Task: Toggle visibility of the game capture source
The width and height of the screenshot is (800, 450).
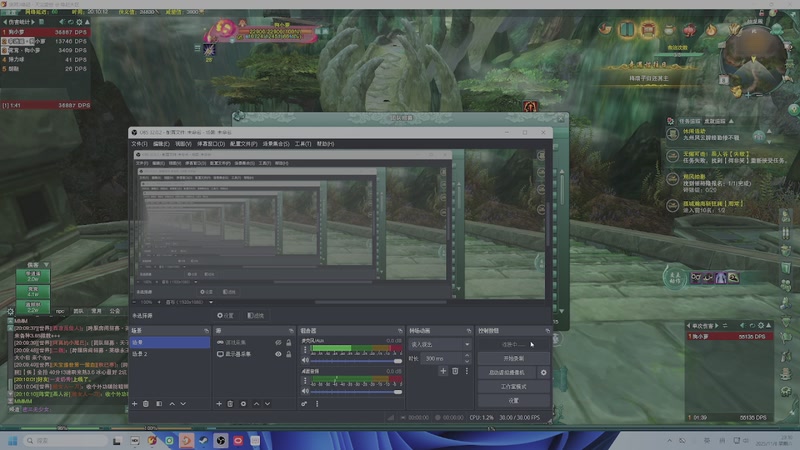Action: point(278,342)
